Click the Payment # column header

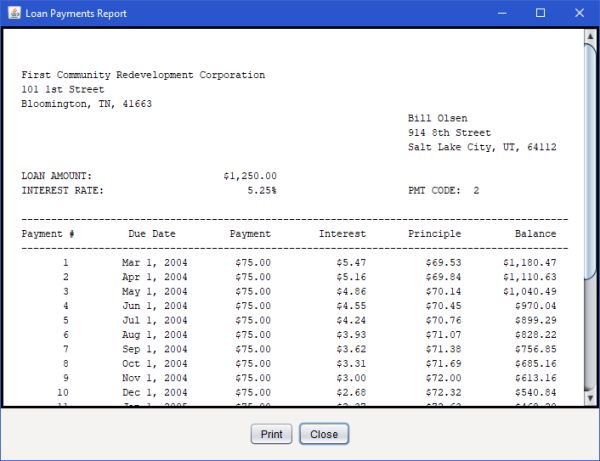(x=48, y=234)
